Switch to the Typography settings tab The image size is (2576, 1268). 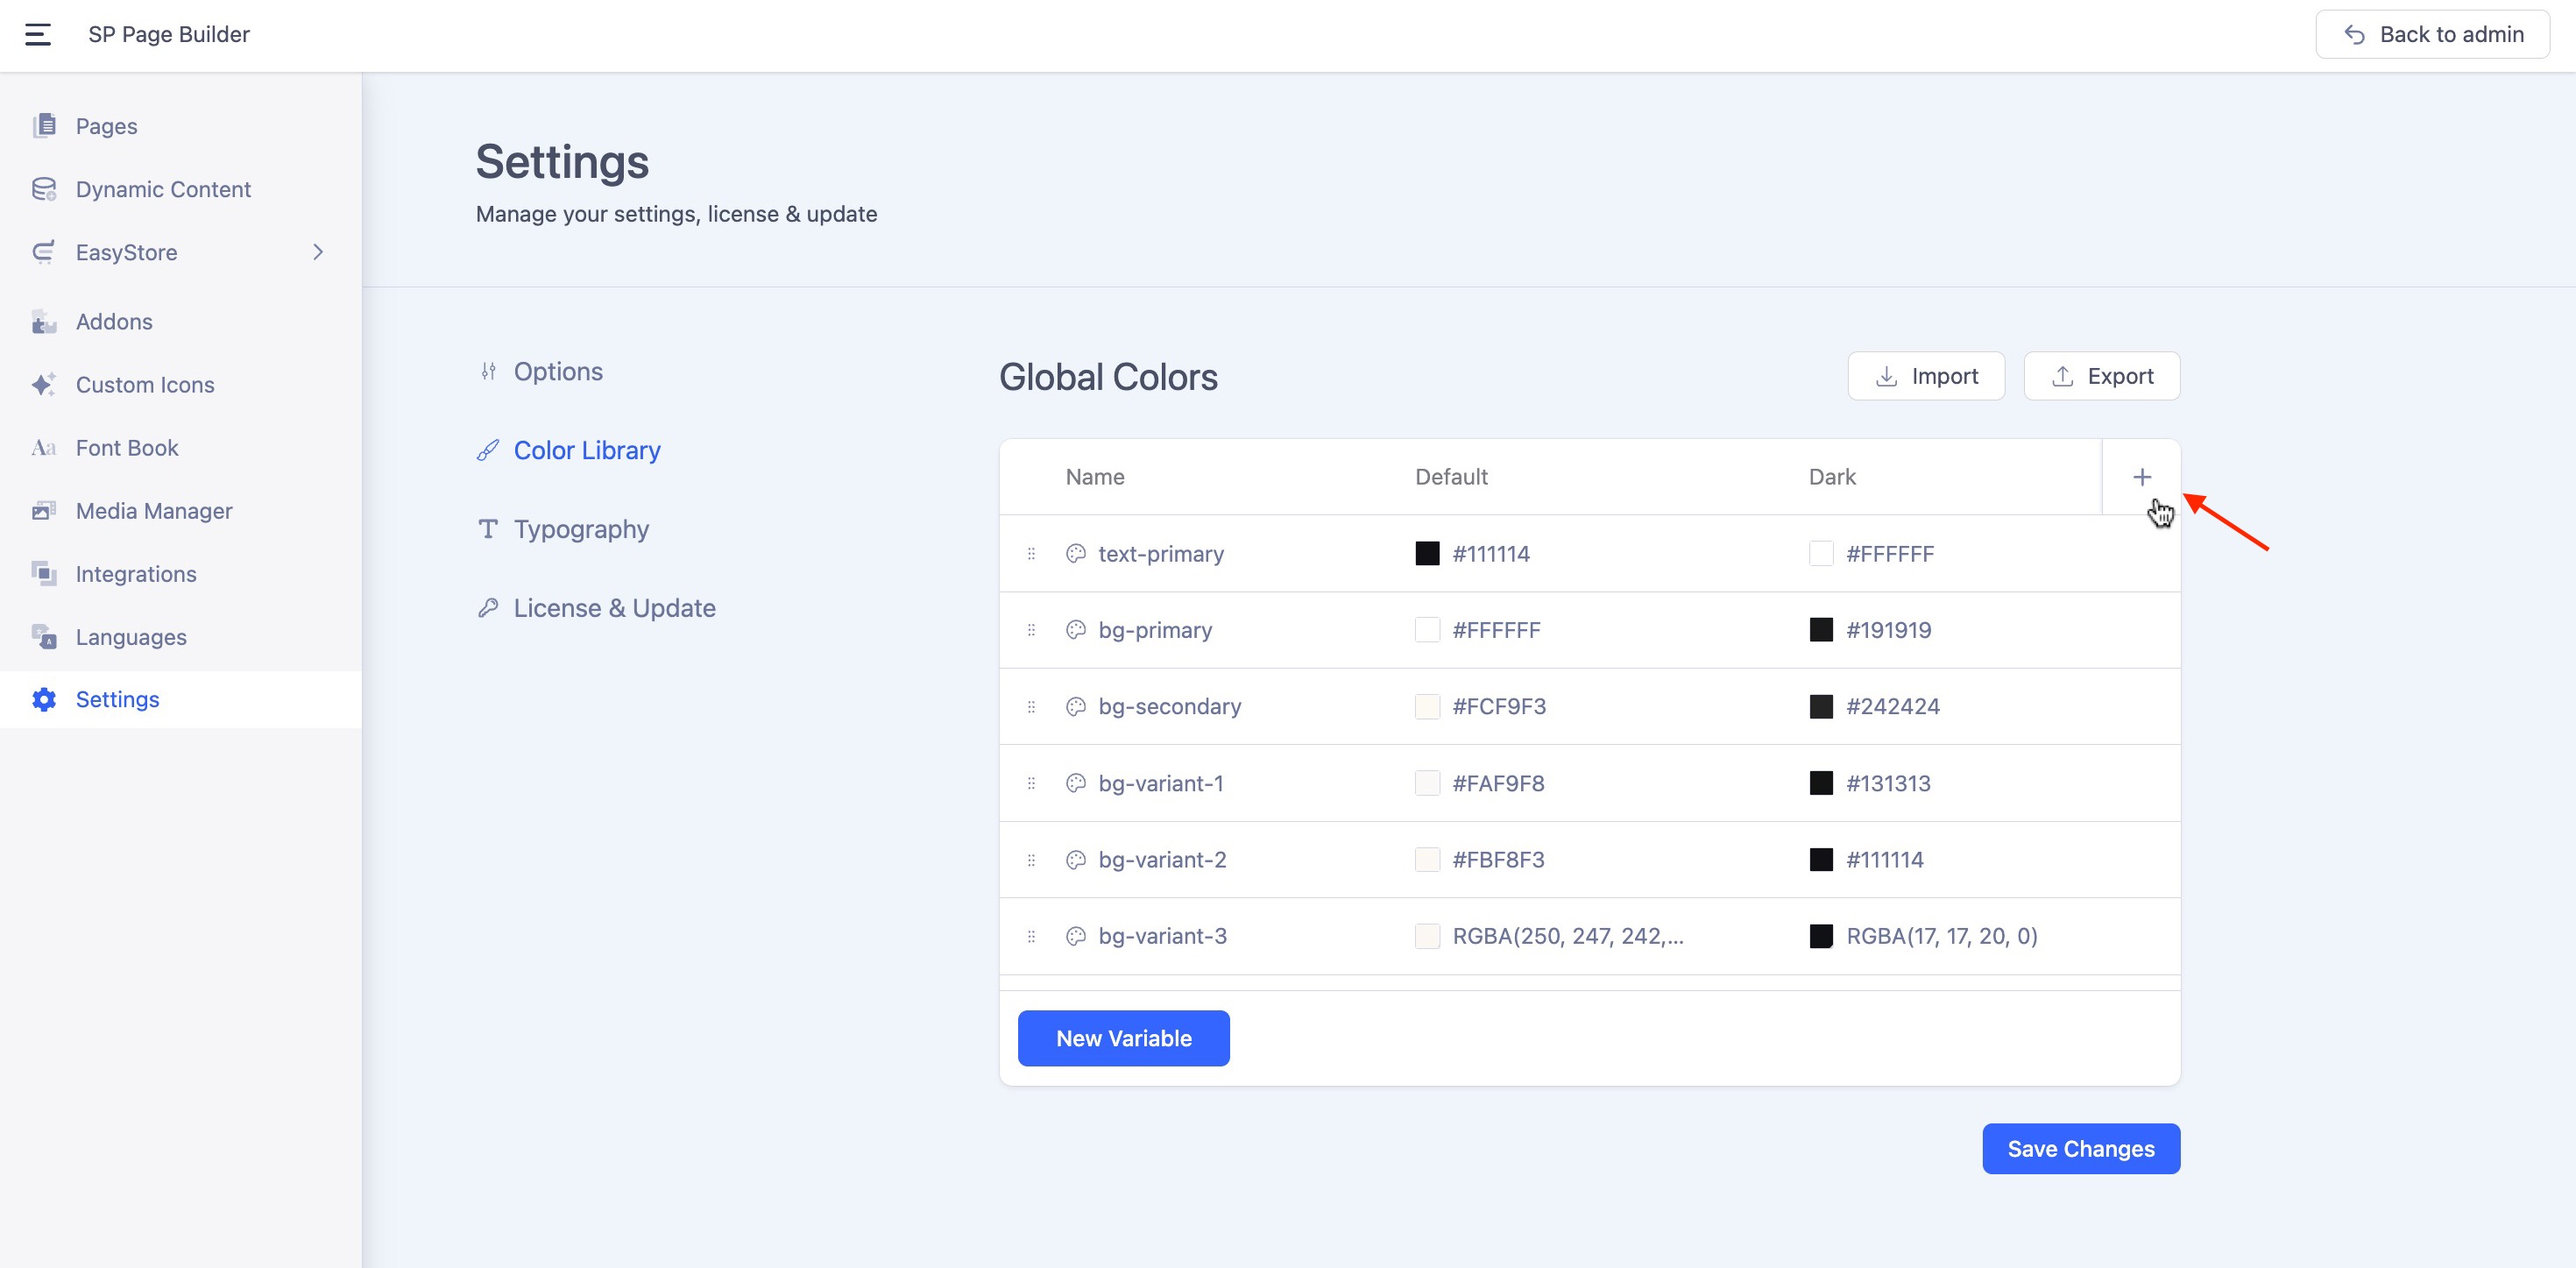click(580, 529)
